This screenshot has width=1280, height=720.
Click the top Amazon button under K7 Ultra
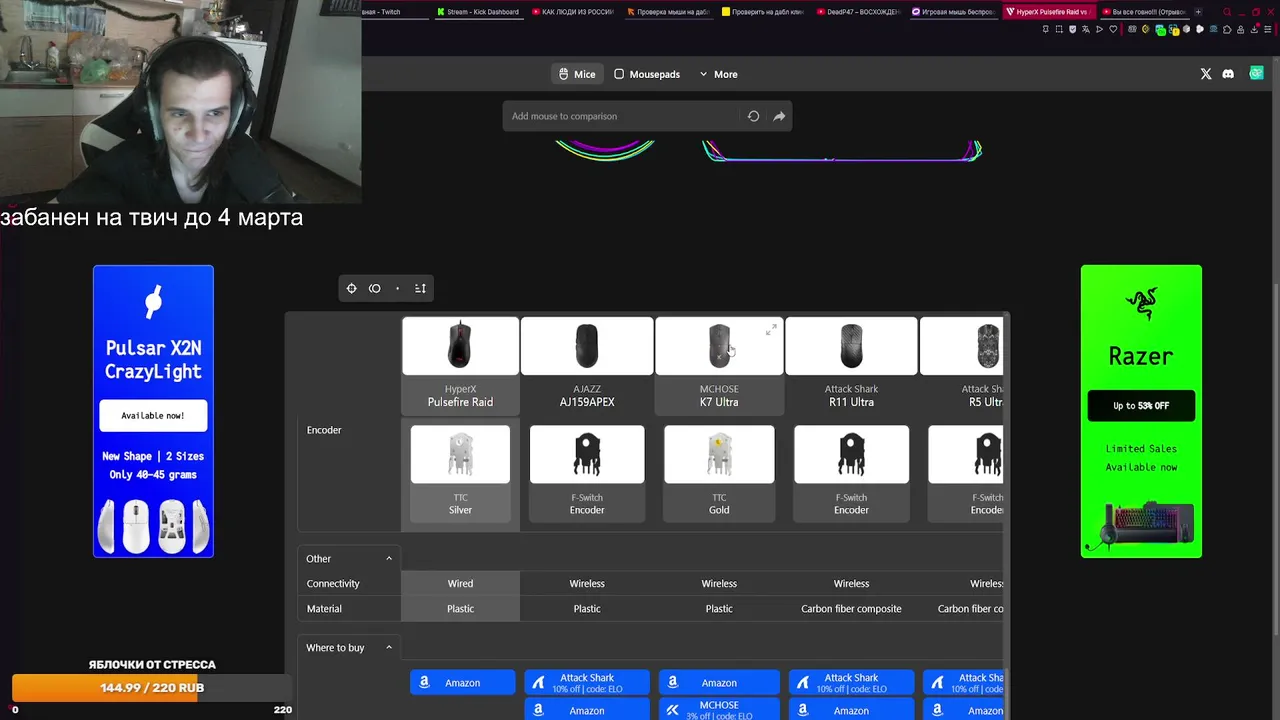pos(719,683)
